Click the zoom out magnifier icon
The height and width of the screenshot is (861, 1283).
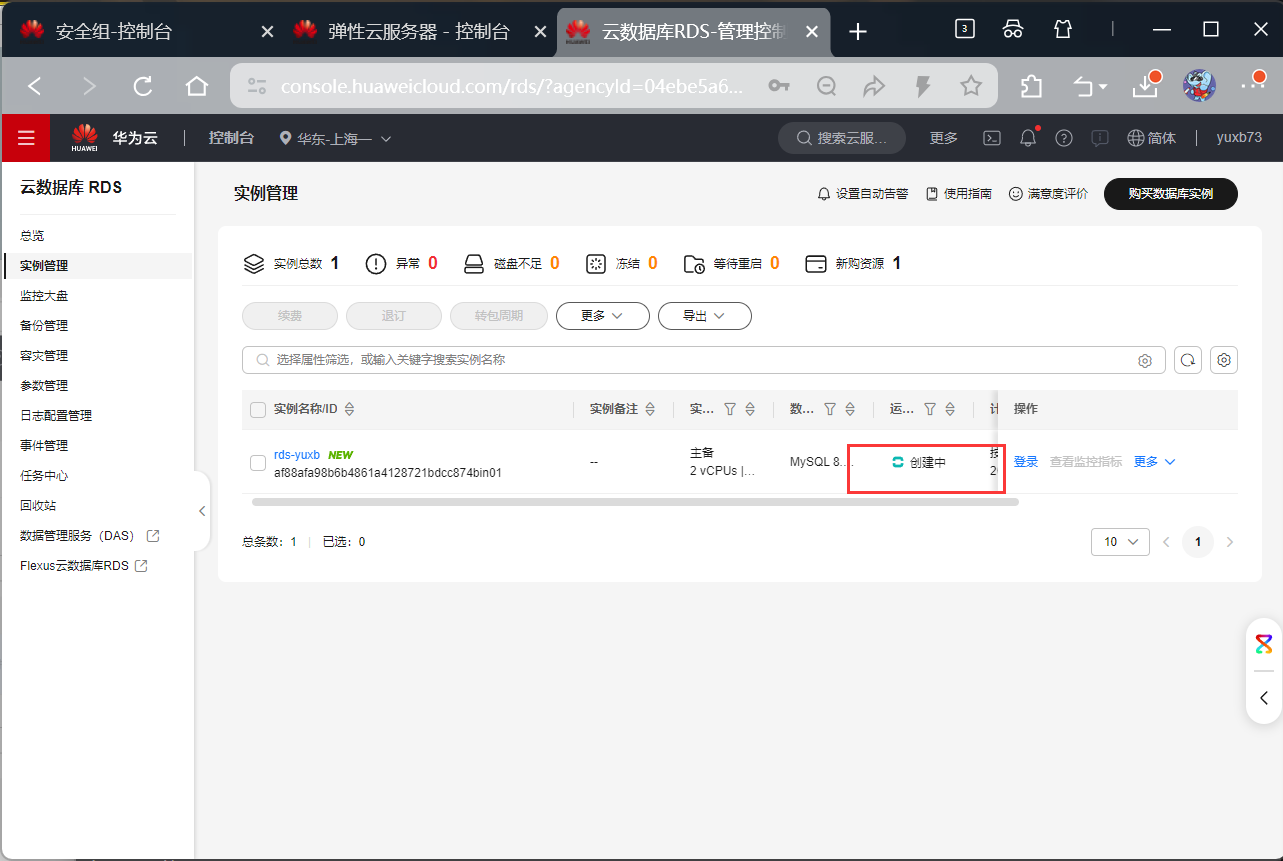point(827,86)
